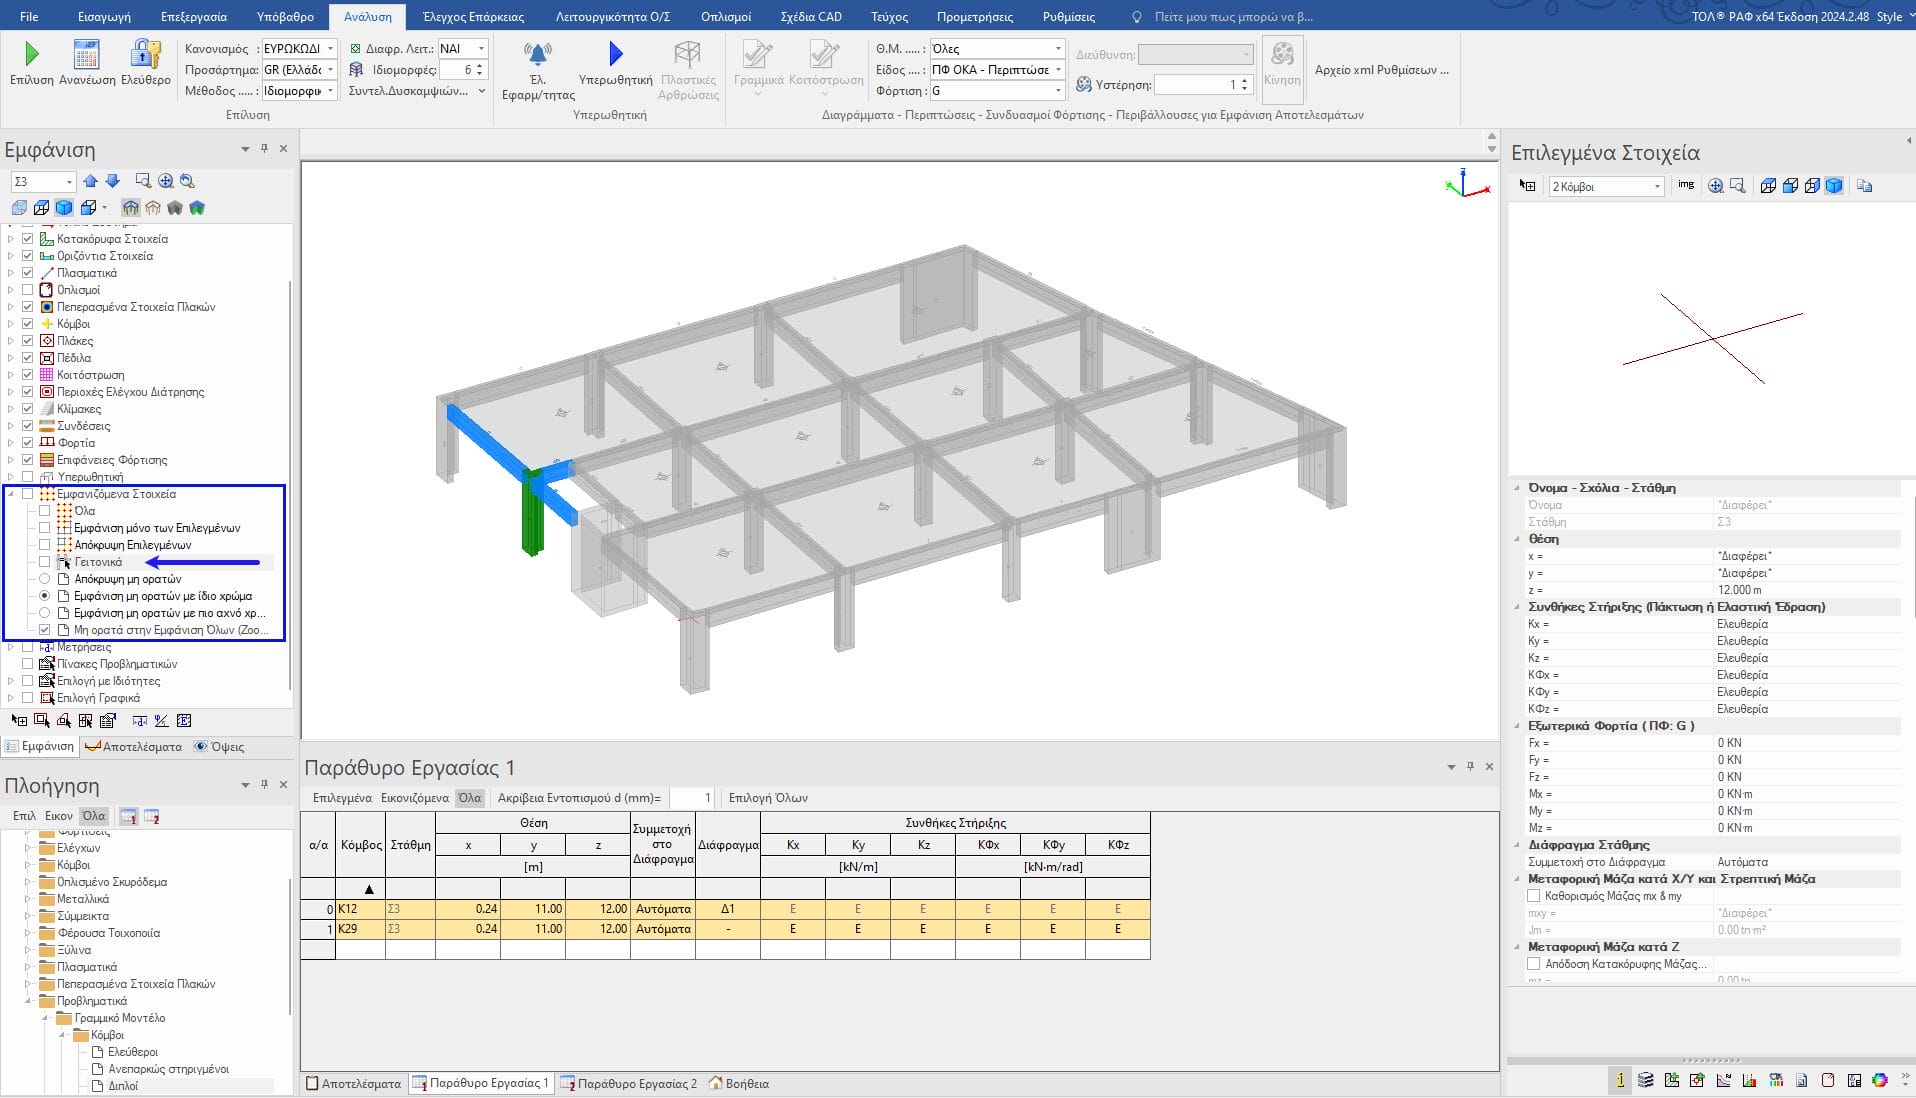Toggle the Οπλισμοί visibility checkbox
The image size is (1916, 1098).
pyautogui.click(x=28, y=290)
